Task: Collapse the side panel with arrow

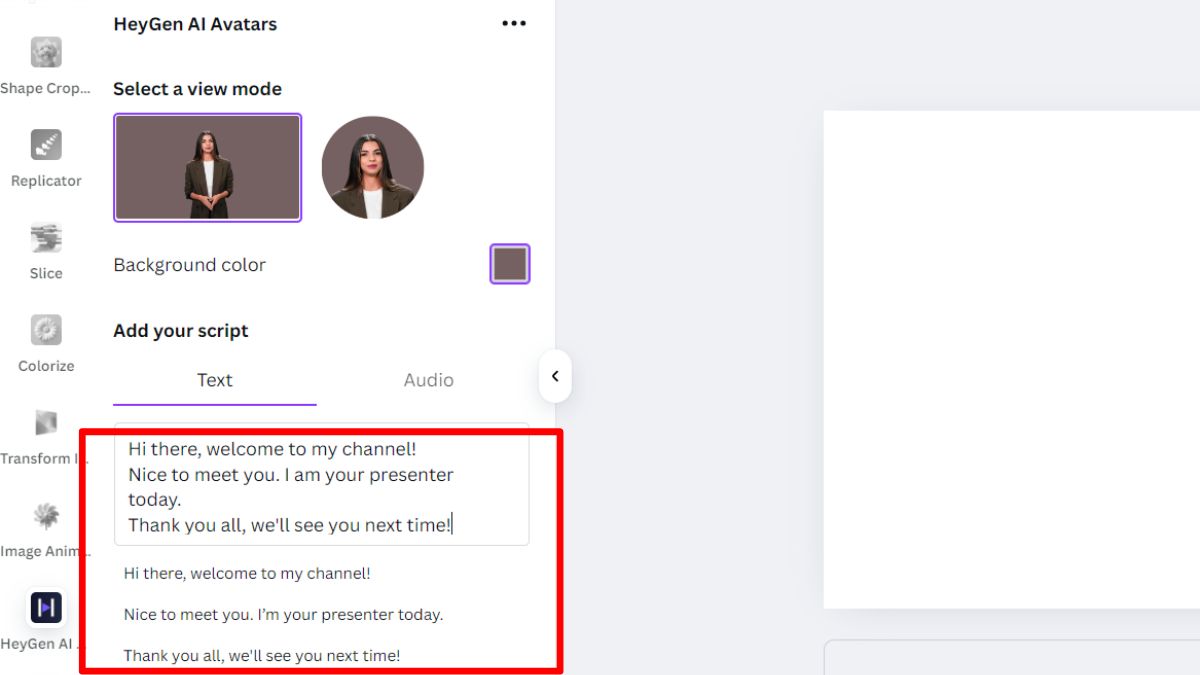Action: pos(555,377)
